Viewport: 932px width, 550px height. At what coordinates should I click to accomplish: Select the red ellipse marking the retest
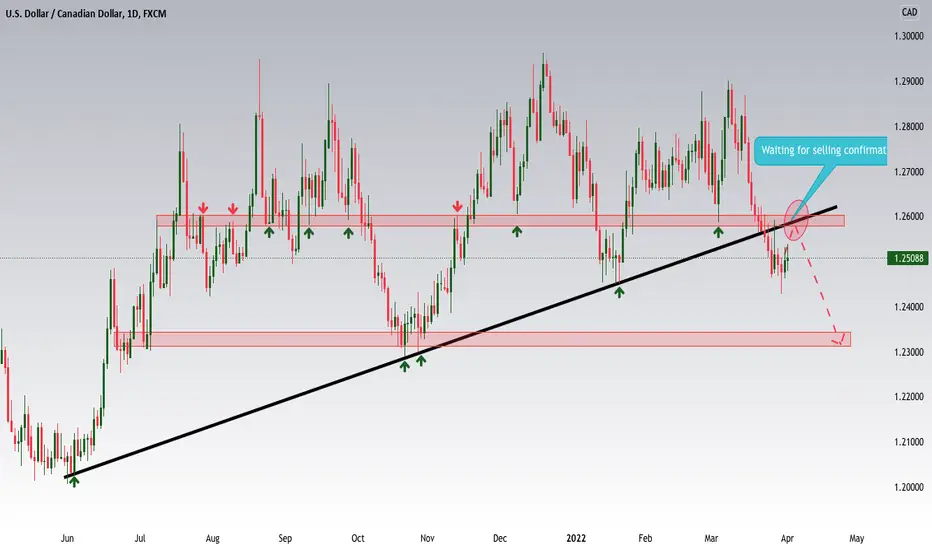796,221
